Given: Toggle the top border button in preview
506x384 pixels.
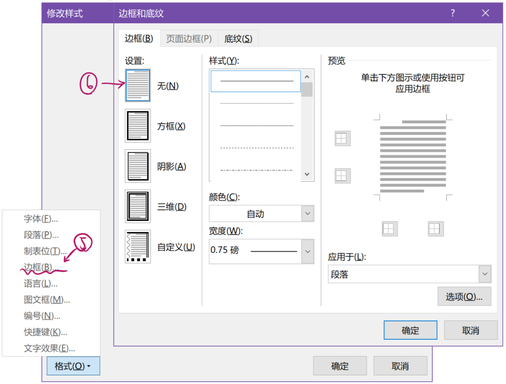Looking at the screenshot, I should tap(343, 138).
